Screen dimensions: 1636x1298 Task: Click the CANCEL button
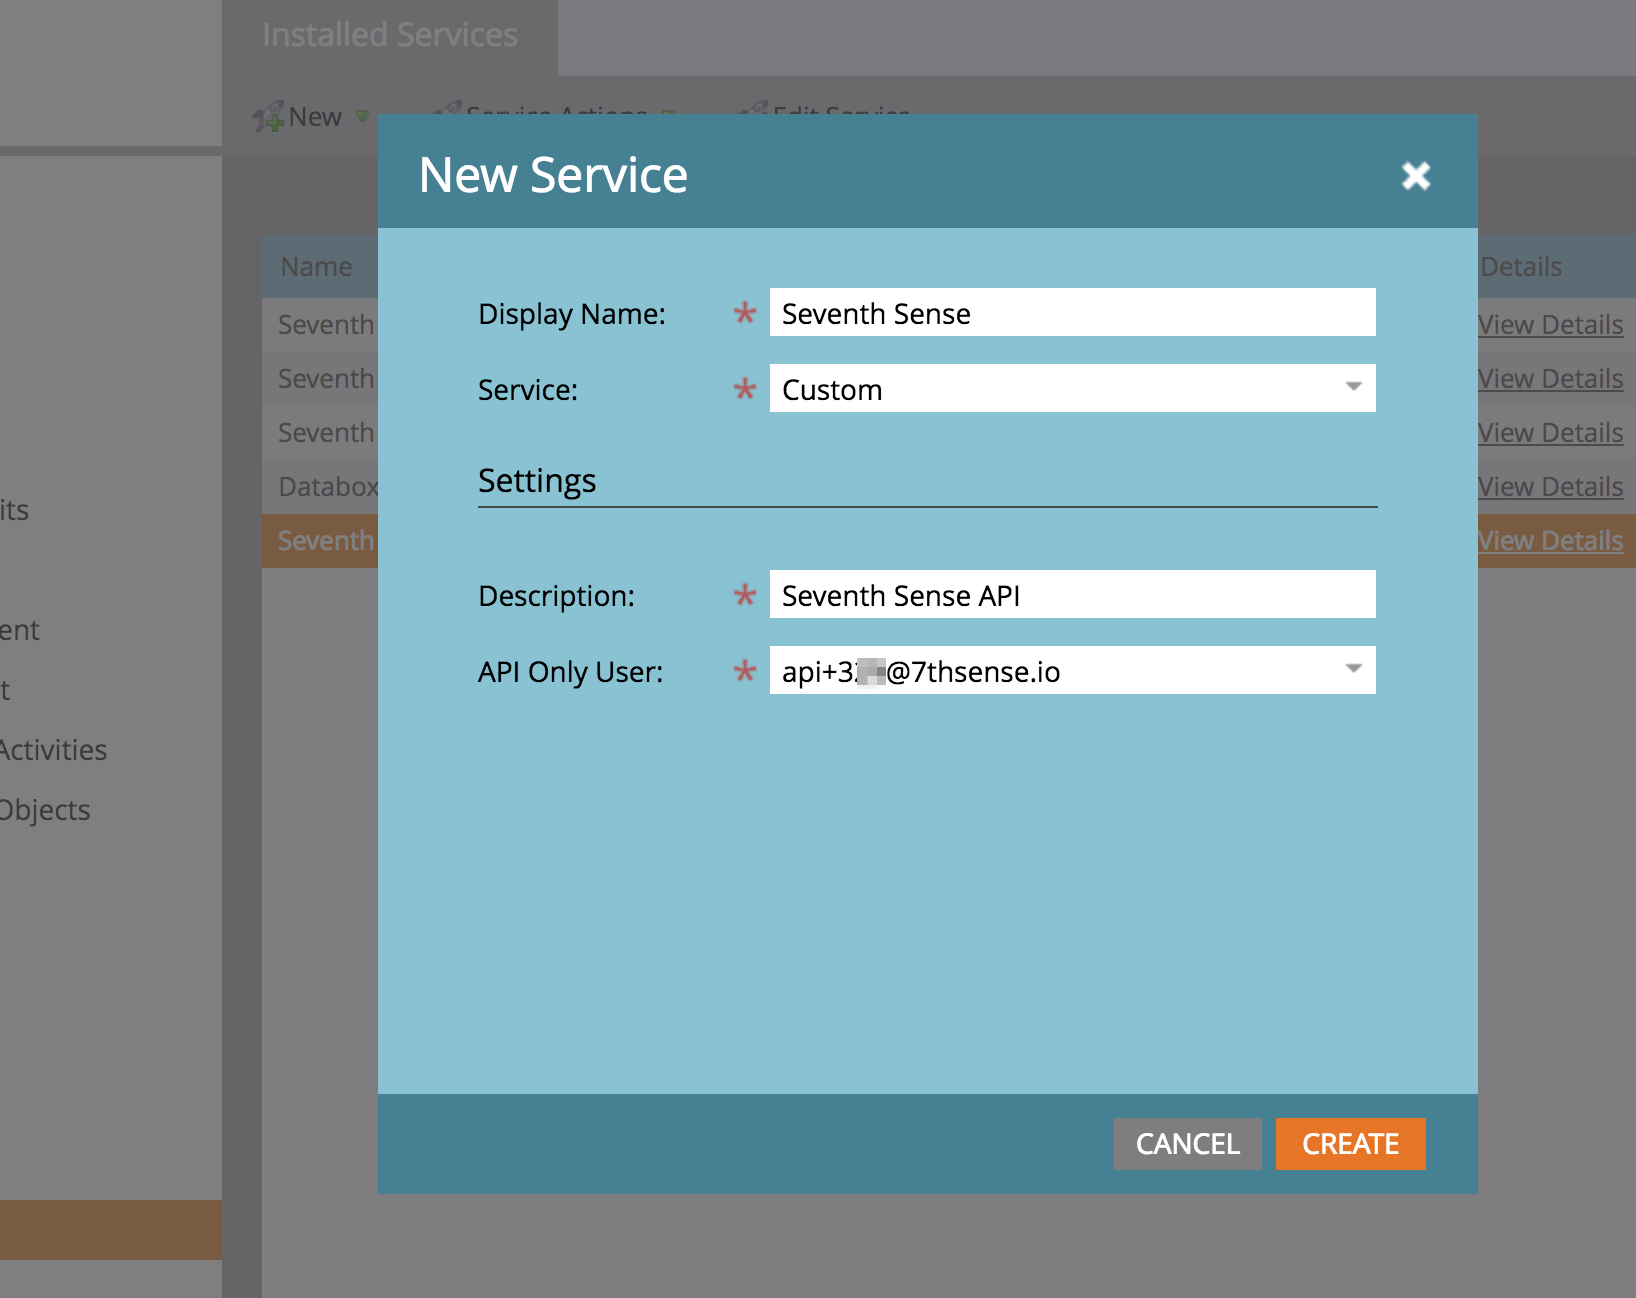(1187, 1143)
